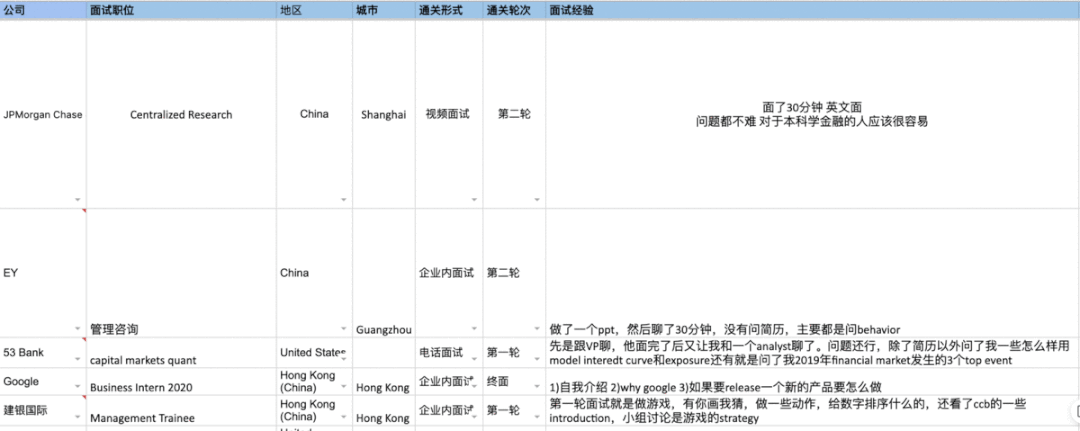1080x431 pixels.
Task: Select the Management Trainee cell
Action: coord(181,411)
